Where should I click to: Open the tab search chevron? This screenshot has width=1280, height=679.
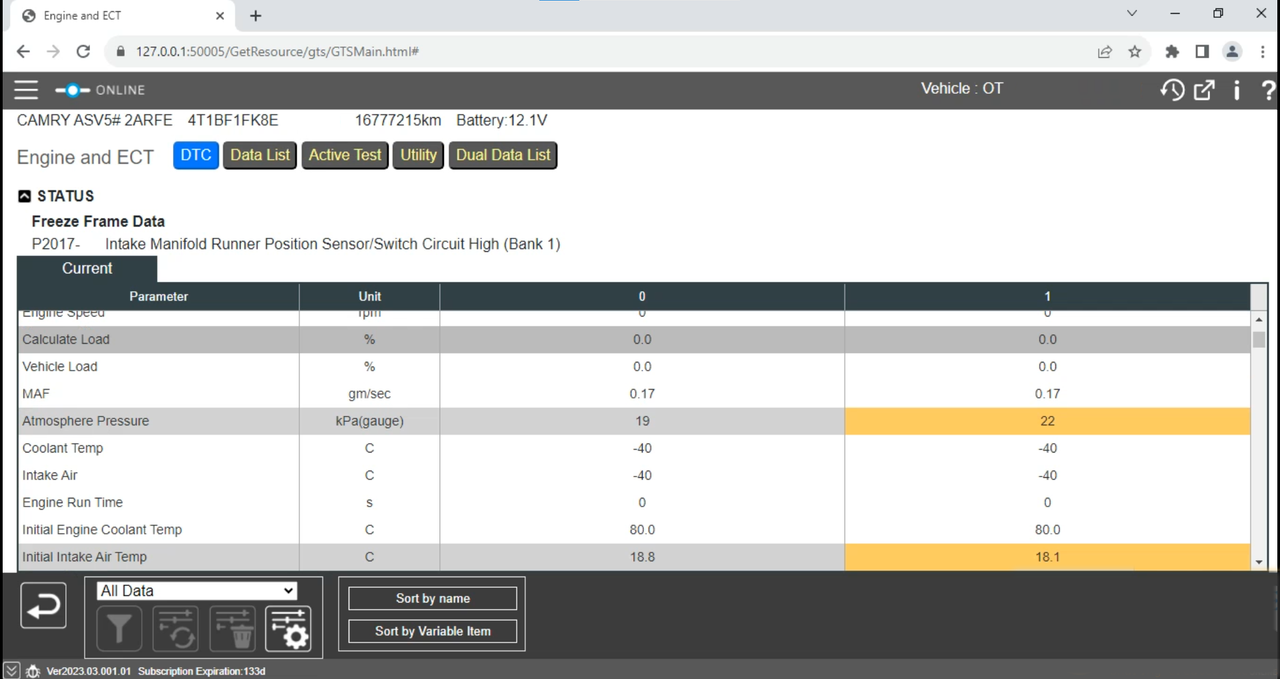pos(1132,14)
